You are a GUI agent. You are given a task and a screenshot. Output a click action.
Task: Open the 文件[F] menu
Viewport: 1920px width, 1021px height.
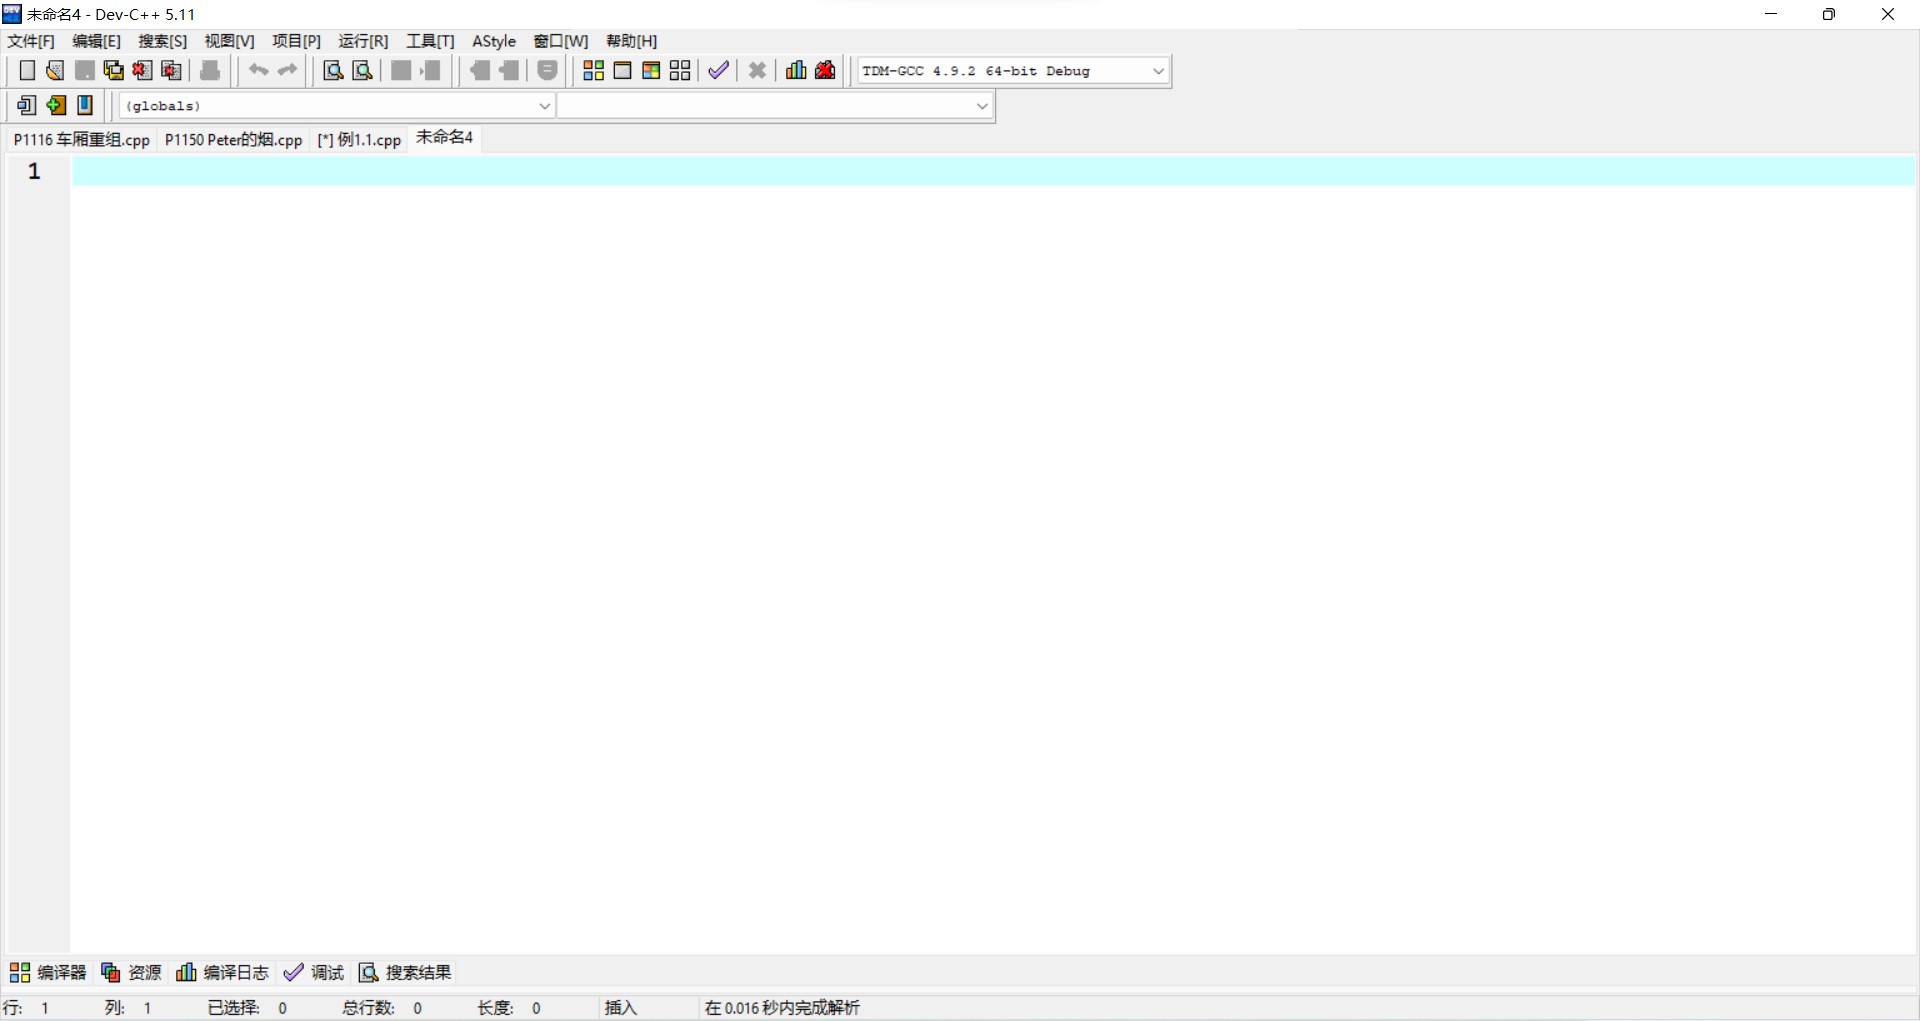pos(31,41)
